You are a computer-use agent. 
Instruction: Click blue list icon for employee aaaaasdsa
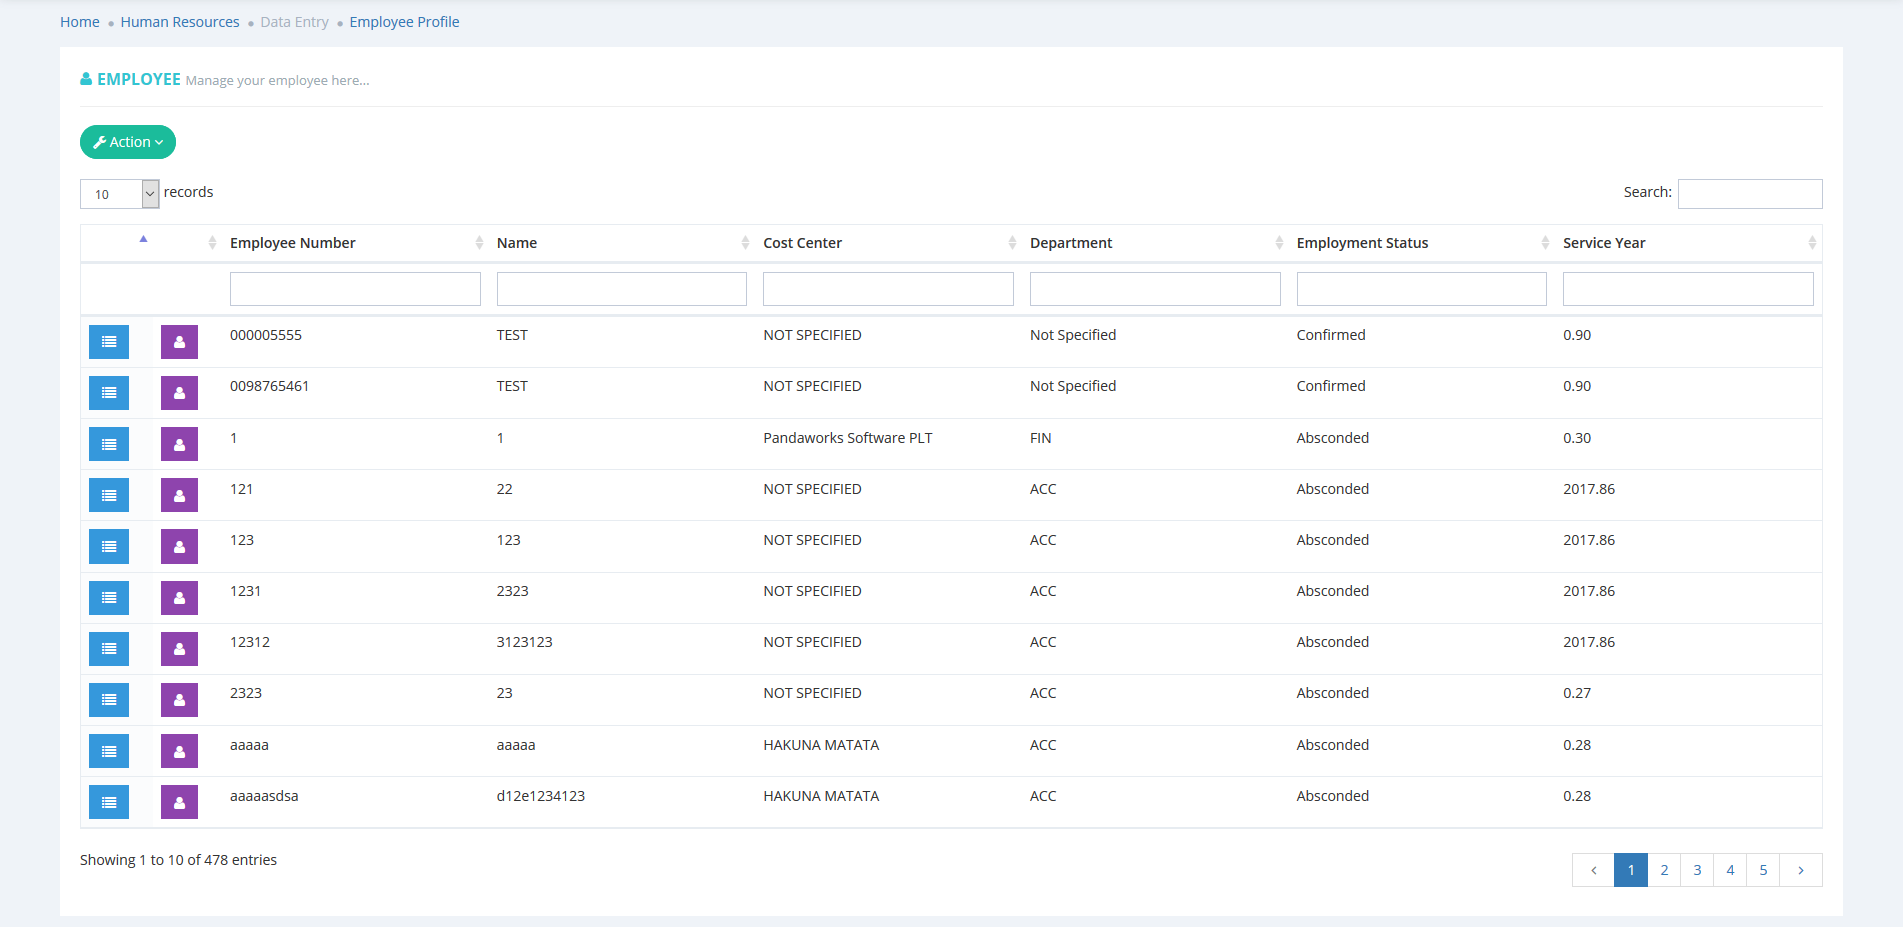(x=109, y=803)
